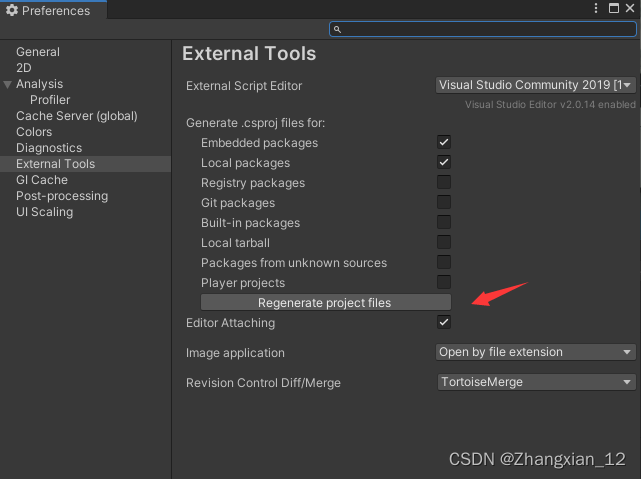The width and height of the screenshot is (641, 479).
Task: Click 'Visual Studio Editor v2.0.14 enabled' text
Action: click(x=550, y=105)
